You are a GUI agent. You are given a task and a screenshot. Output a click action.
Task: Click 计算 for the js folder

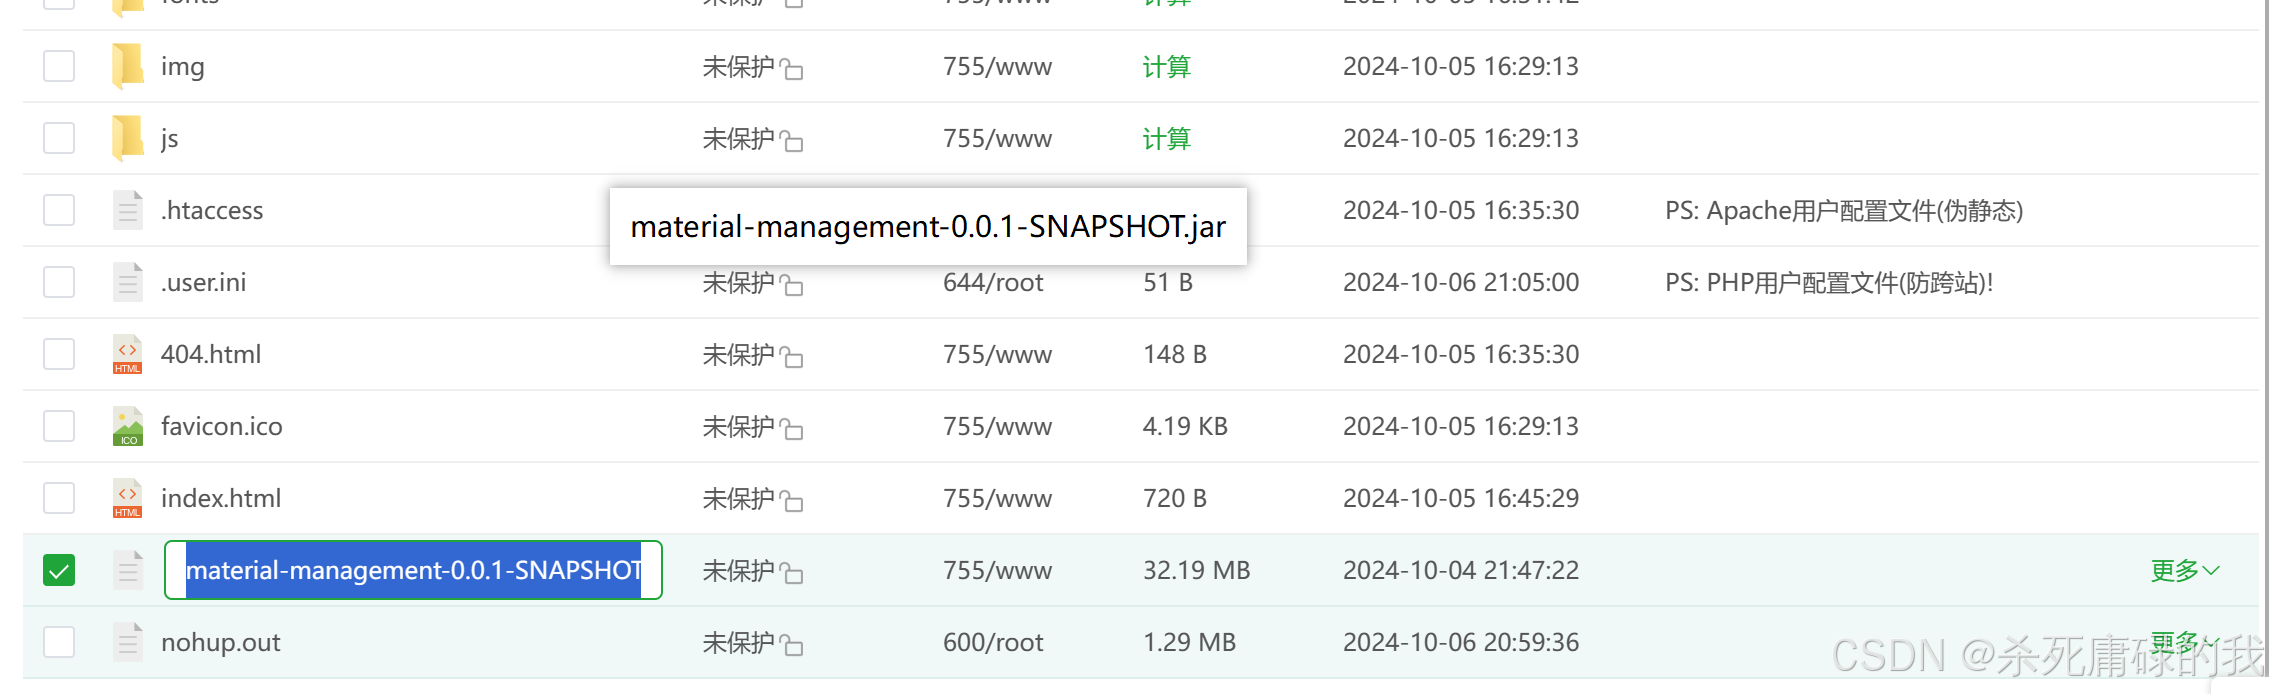[1166, 139]
